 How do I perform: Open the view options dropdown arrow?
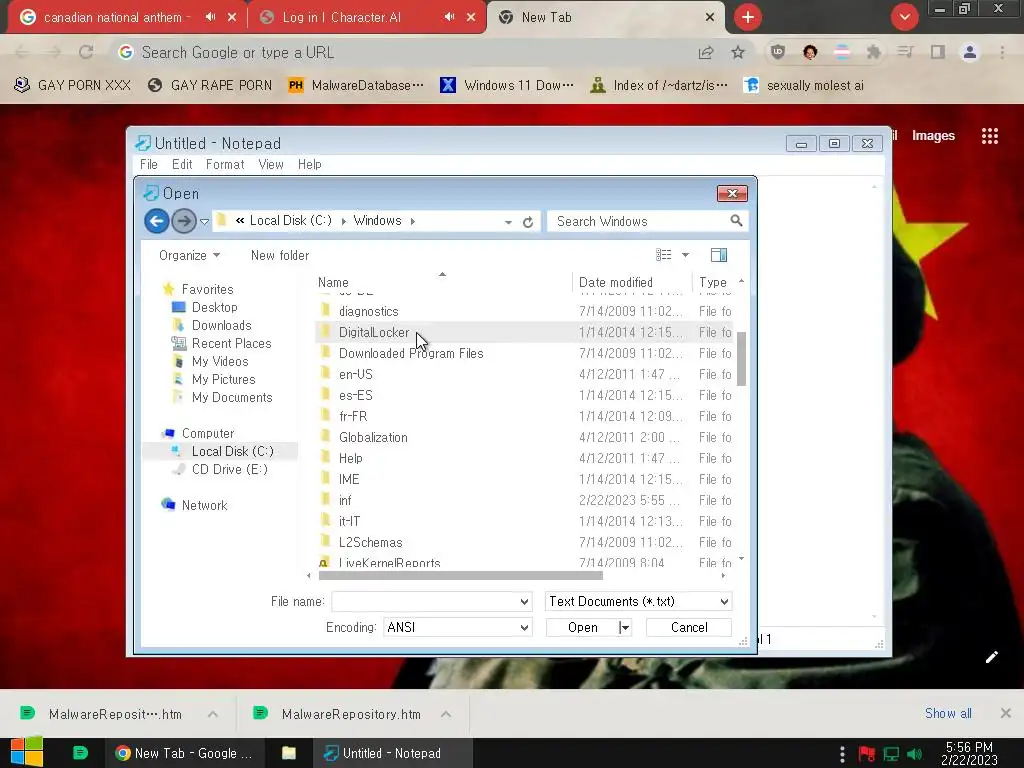coord(685,255)
